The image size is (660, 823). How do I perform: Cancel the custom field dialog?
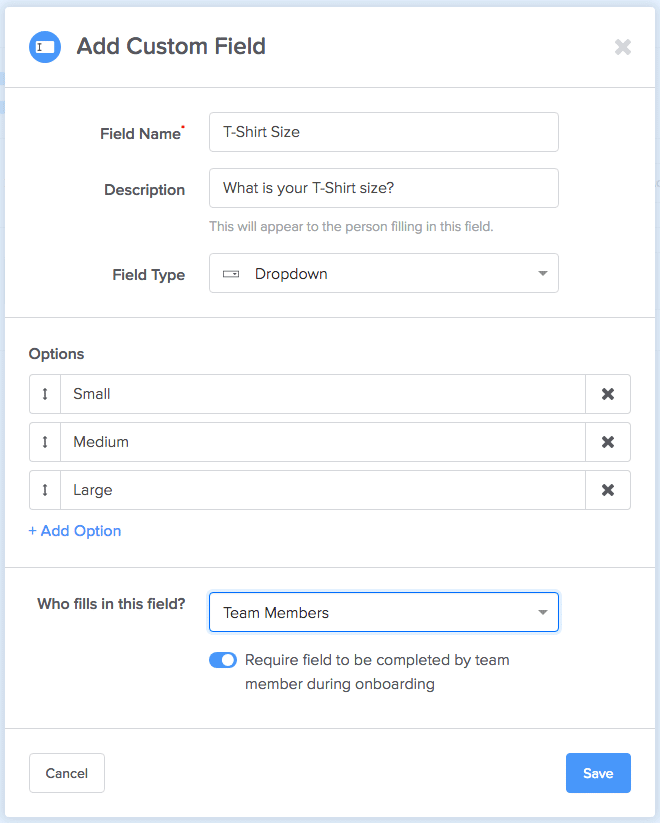pyautogui.click(x=66, y=773)
